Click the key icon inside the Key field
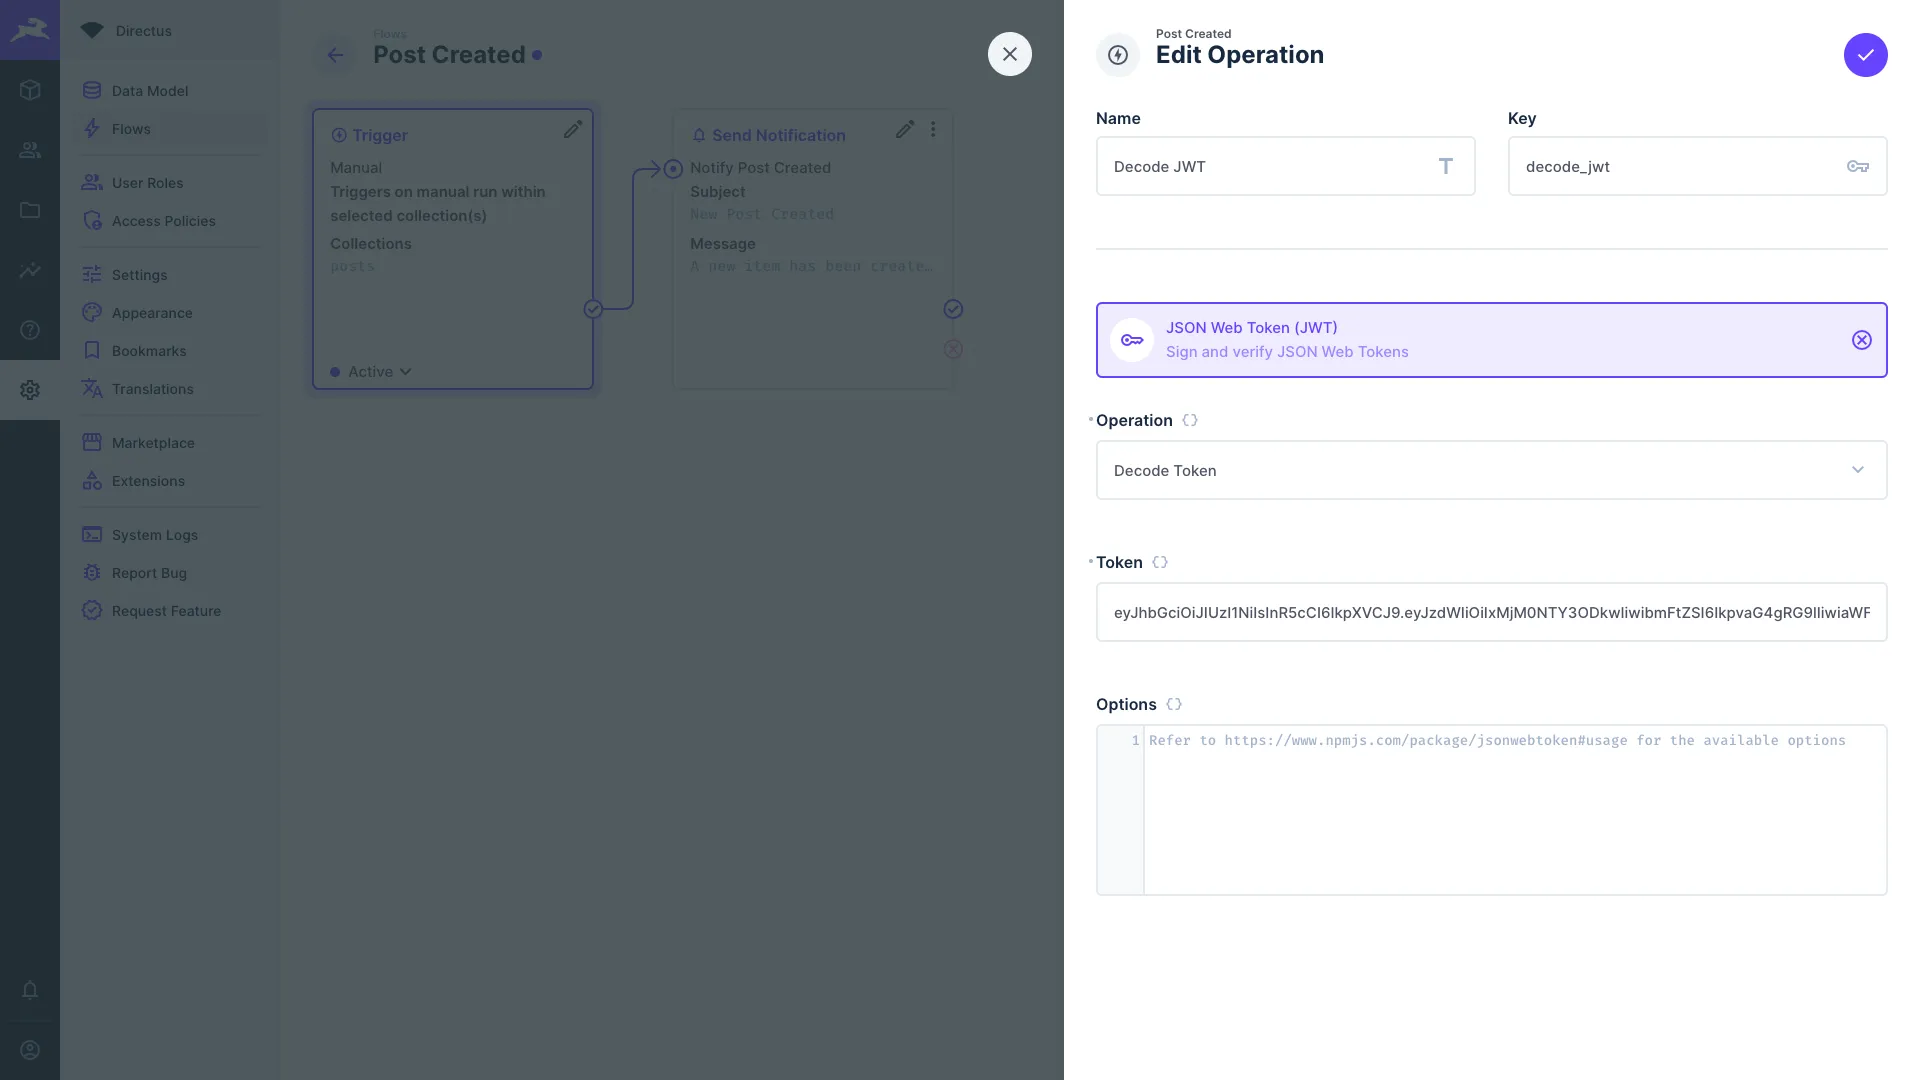1920x1080 pixels. (1858, 166)
